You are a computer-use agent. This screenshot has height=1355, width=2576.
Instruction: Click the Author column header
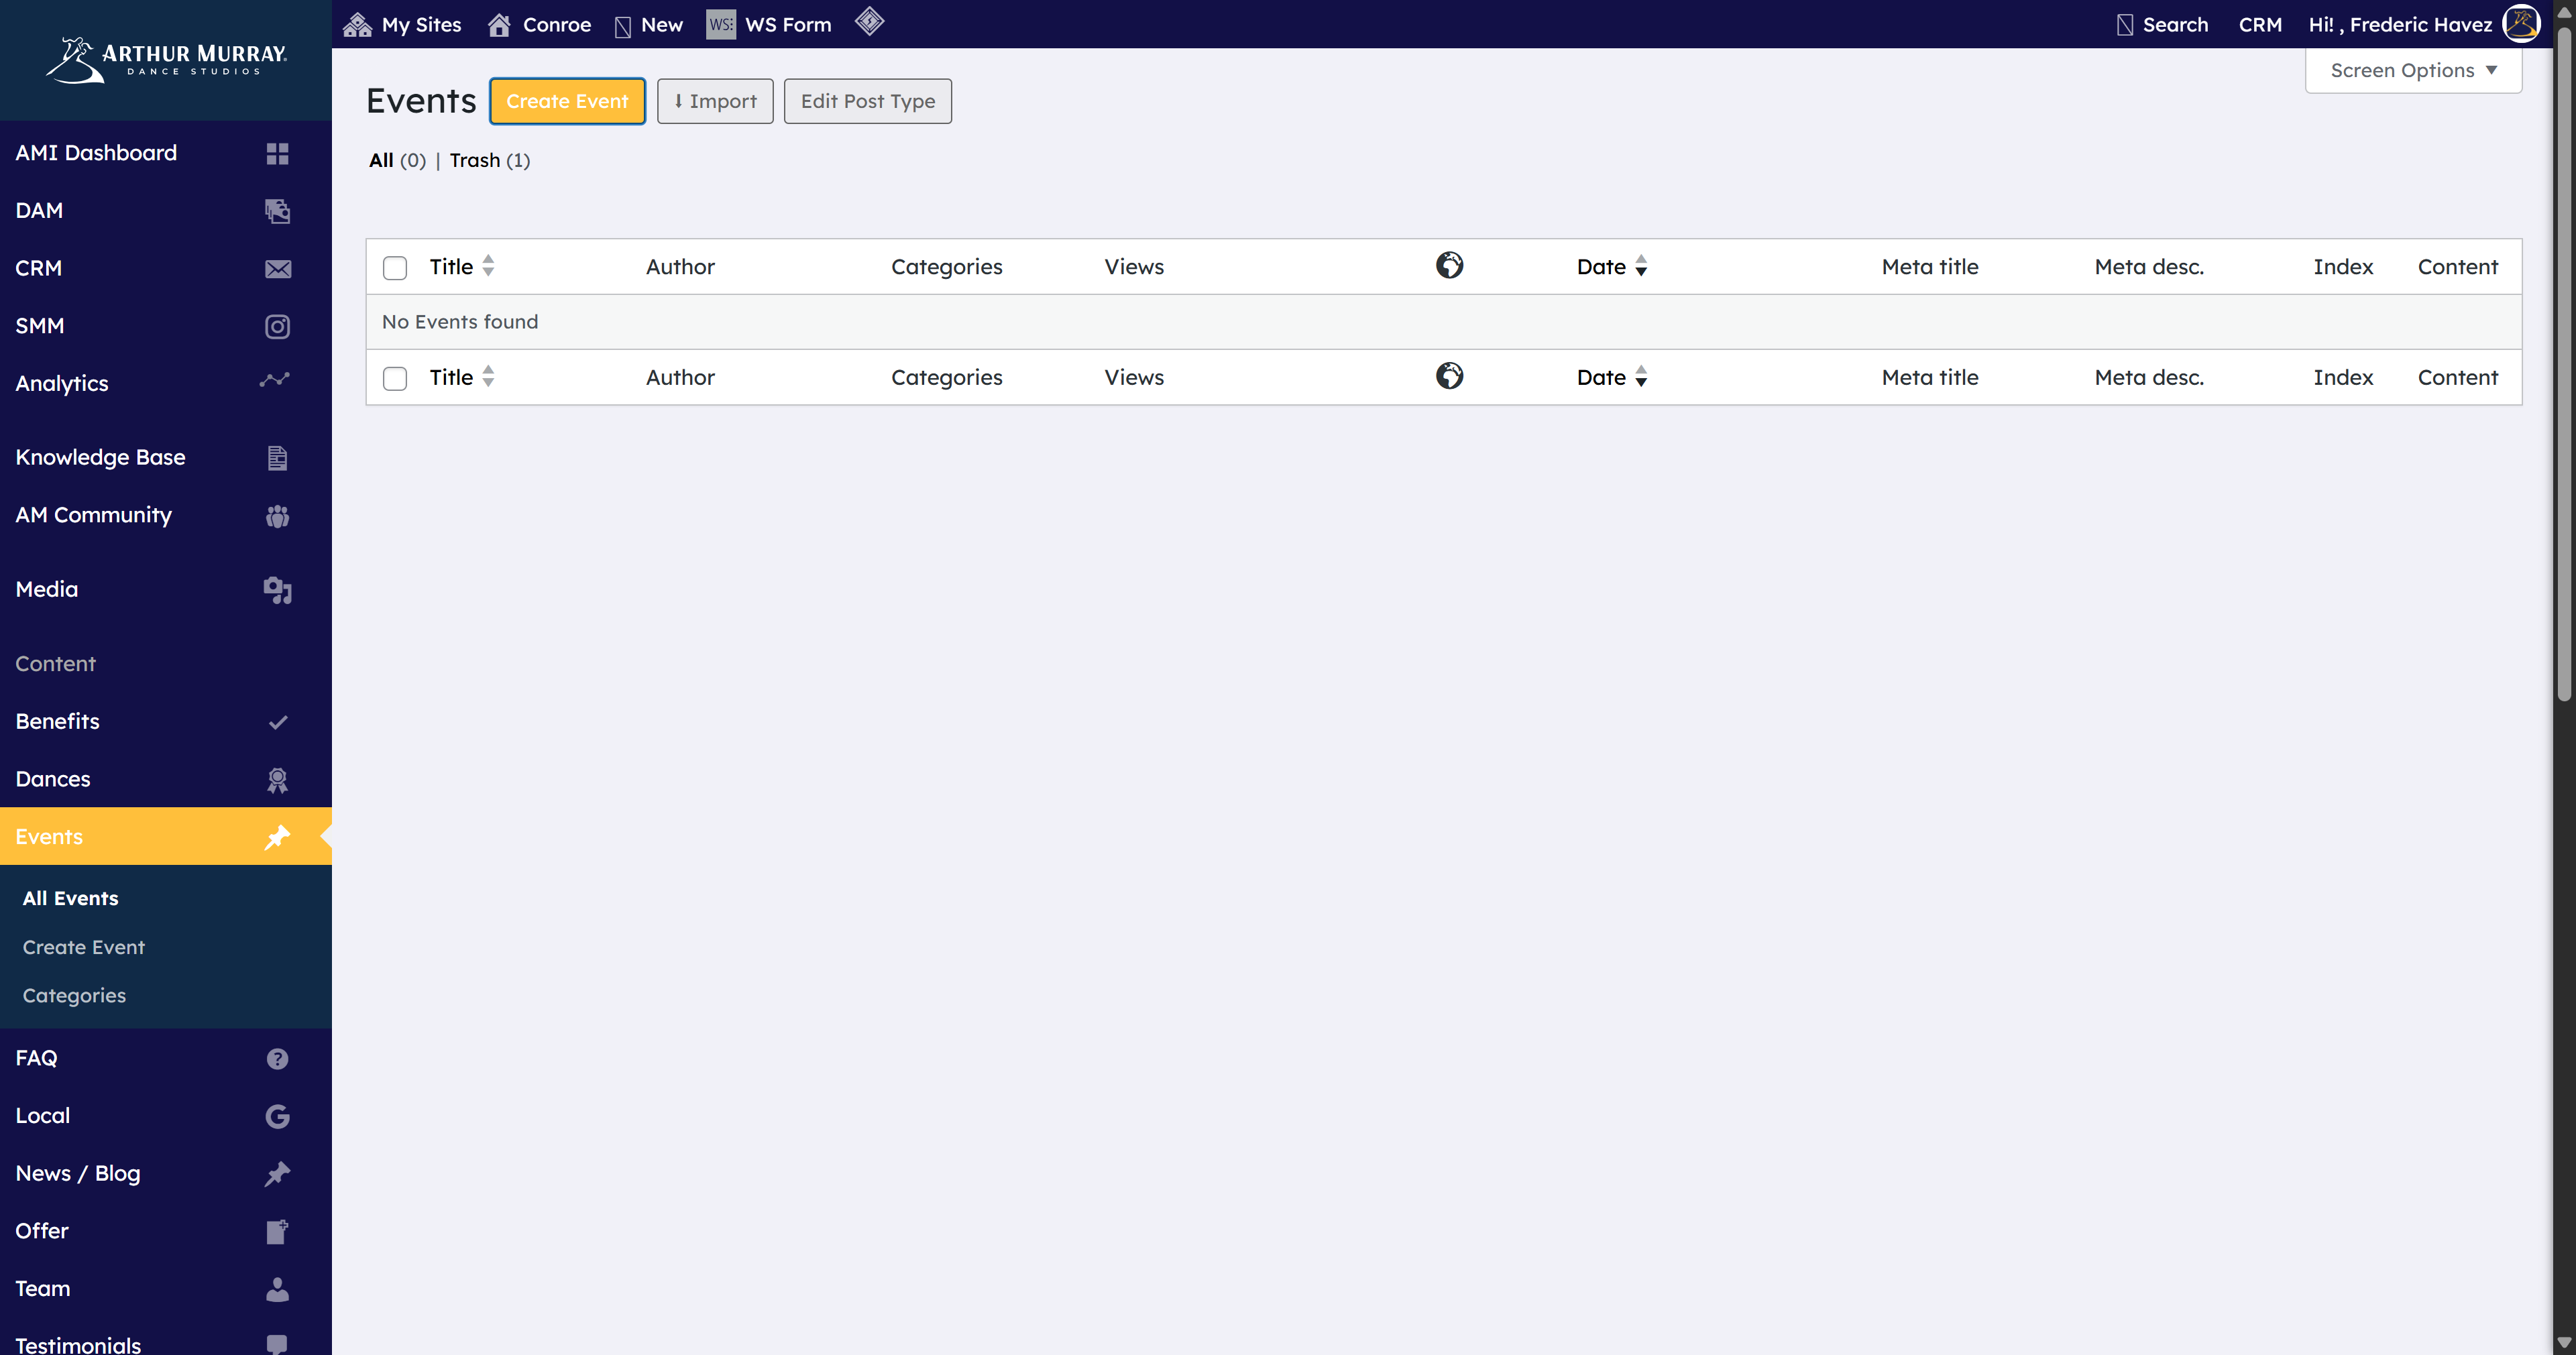pos(680,267)
